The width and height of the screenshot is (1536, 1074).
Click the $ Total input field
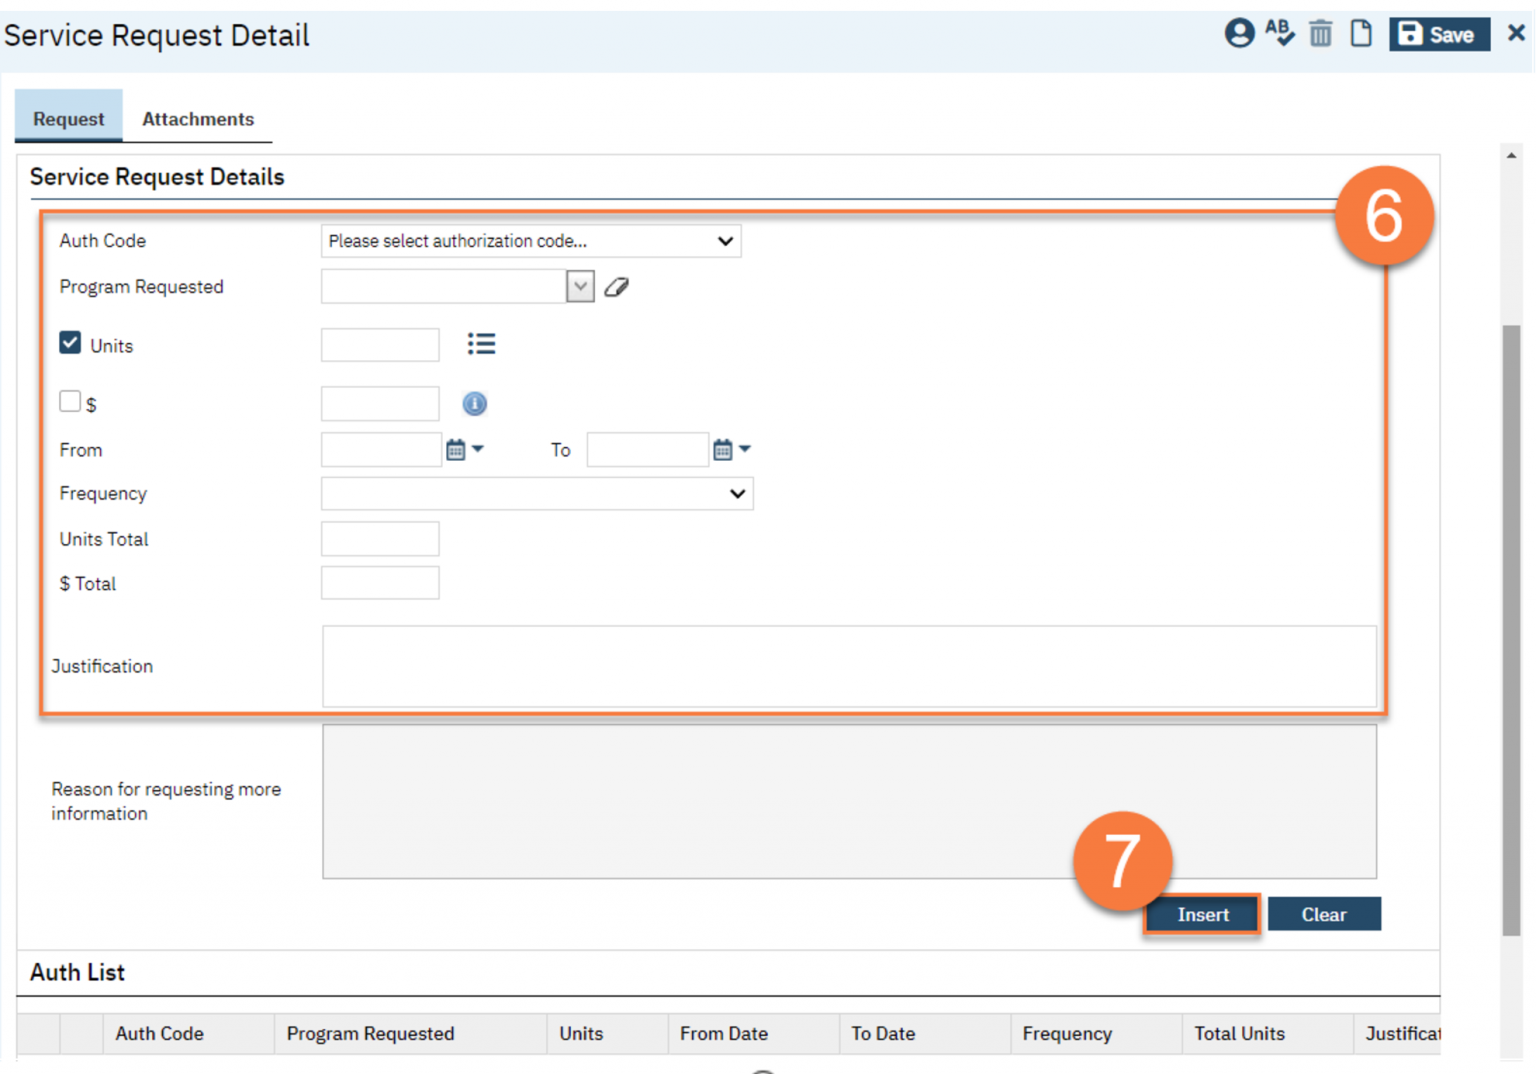pos(380,583)
